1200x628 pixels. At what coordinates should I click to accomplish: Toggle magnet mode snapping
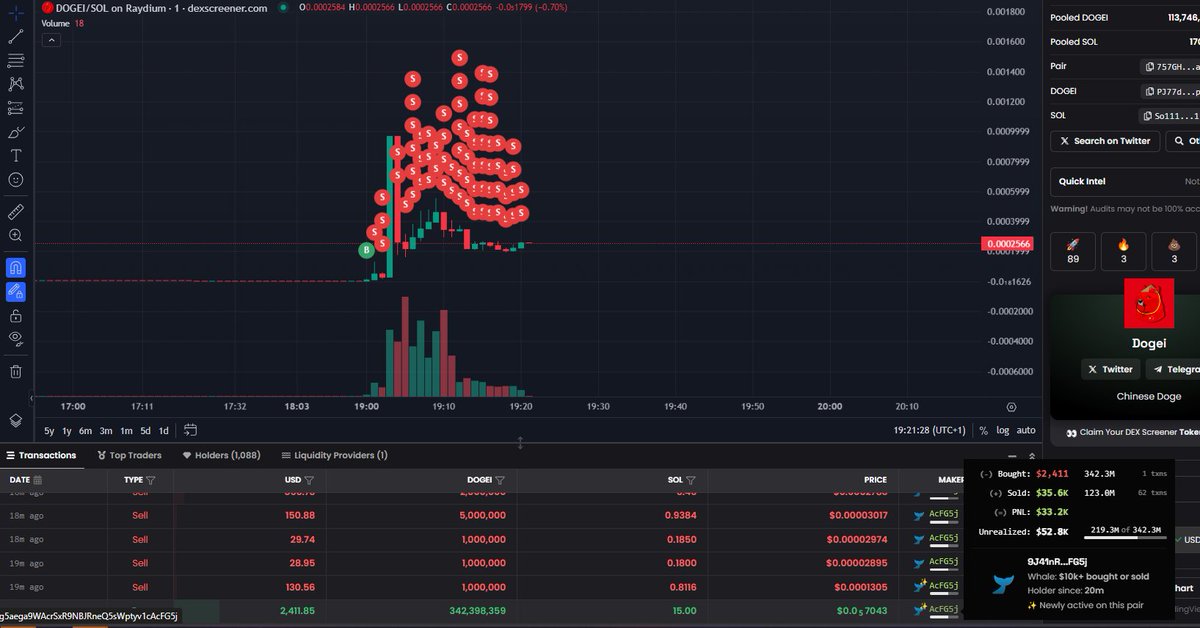pyautogui.click(x=16, y=267)
